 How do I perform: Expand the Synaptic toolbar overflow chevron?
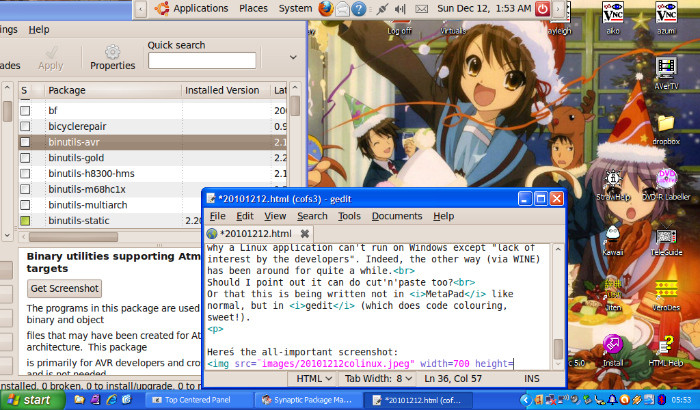[293, 57]
